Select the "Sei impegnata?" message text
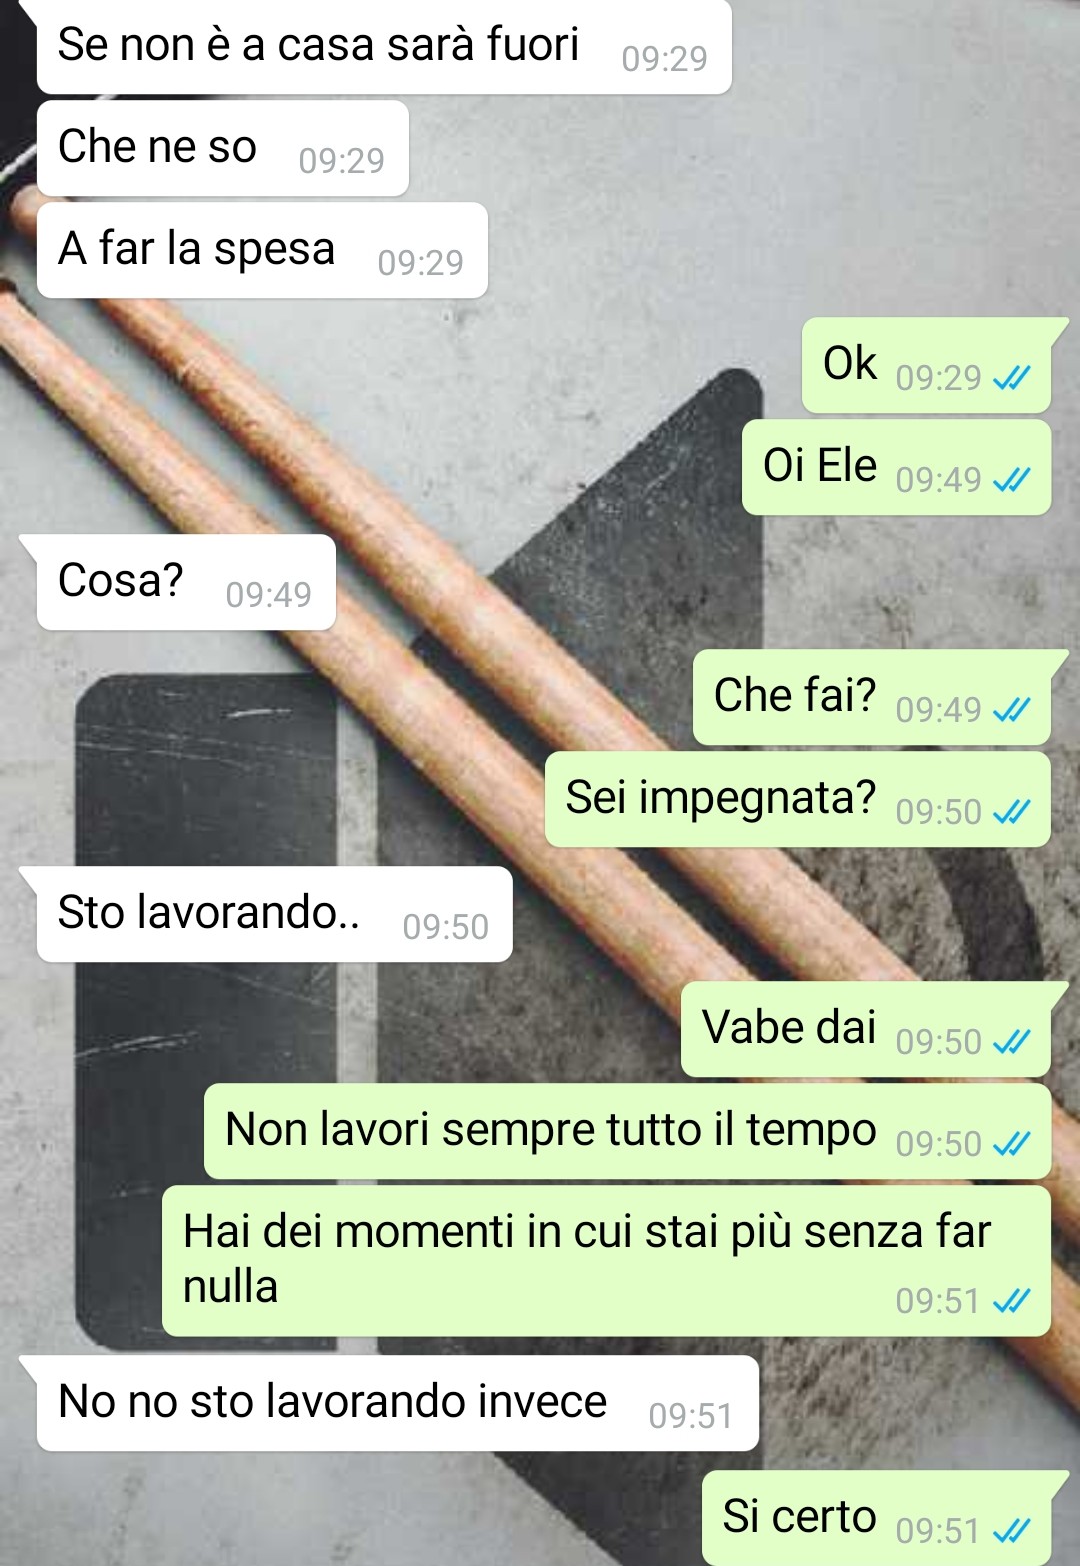The height and width of the screenshot is (1566, 1080). click(x=720, y=799)
